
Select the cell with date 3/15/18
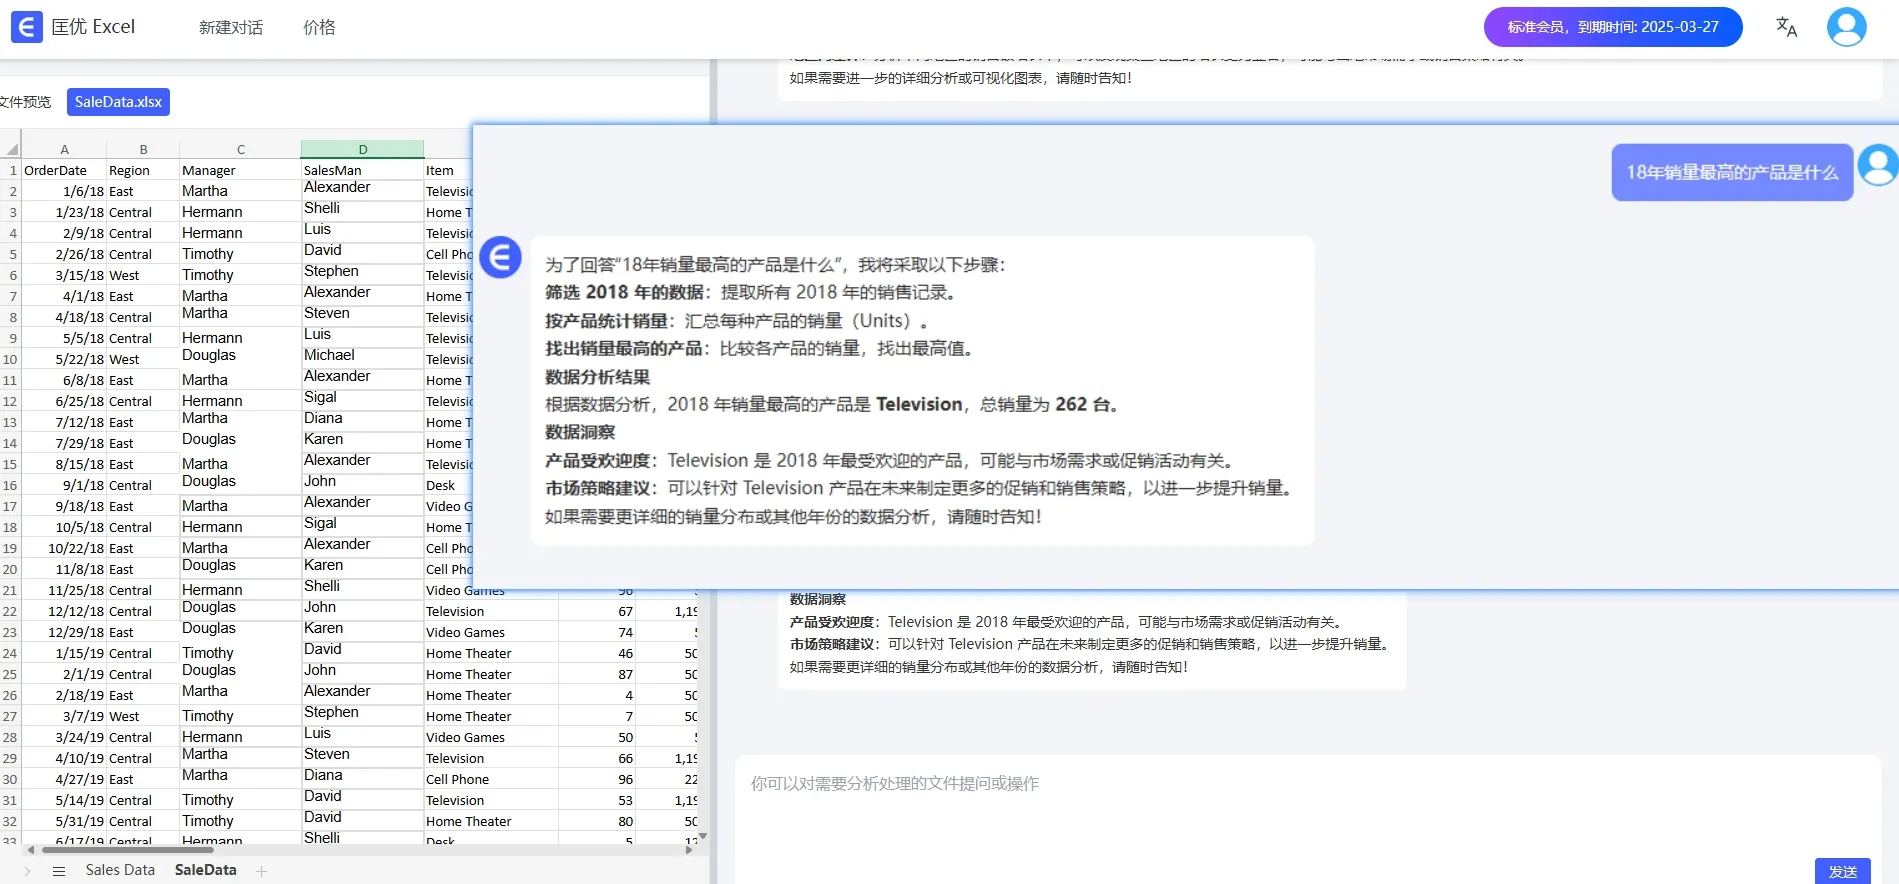64,275
